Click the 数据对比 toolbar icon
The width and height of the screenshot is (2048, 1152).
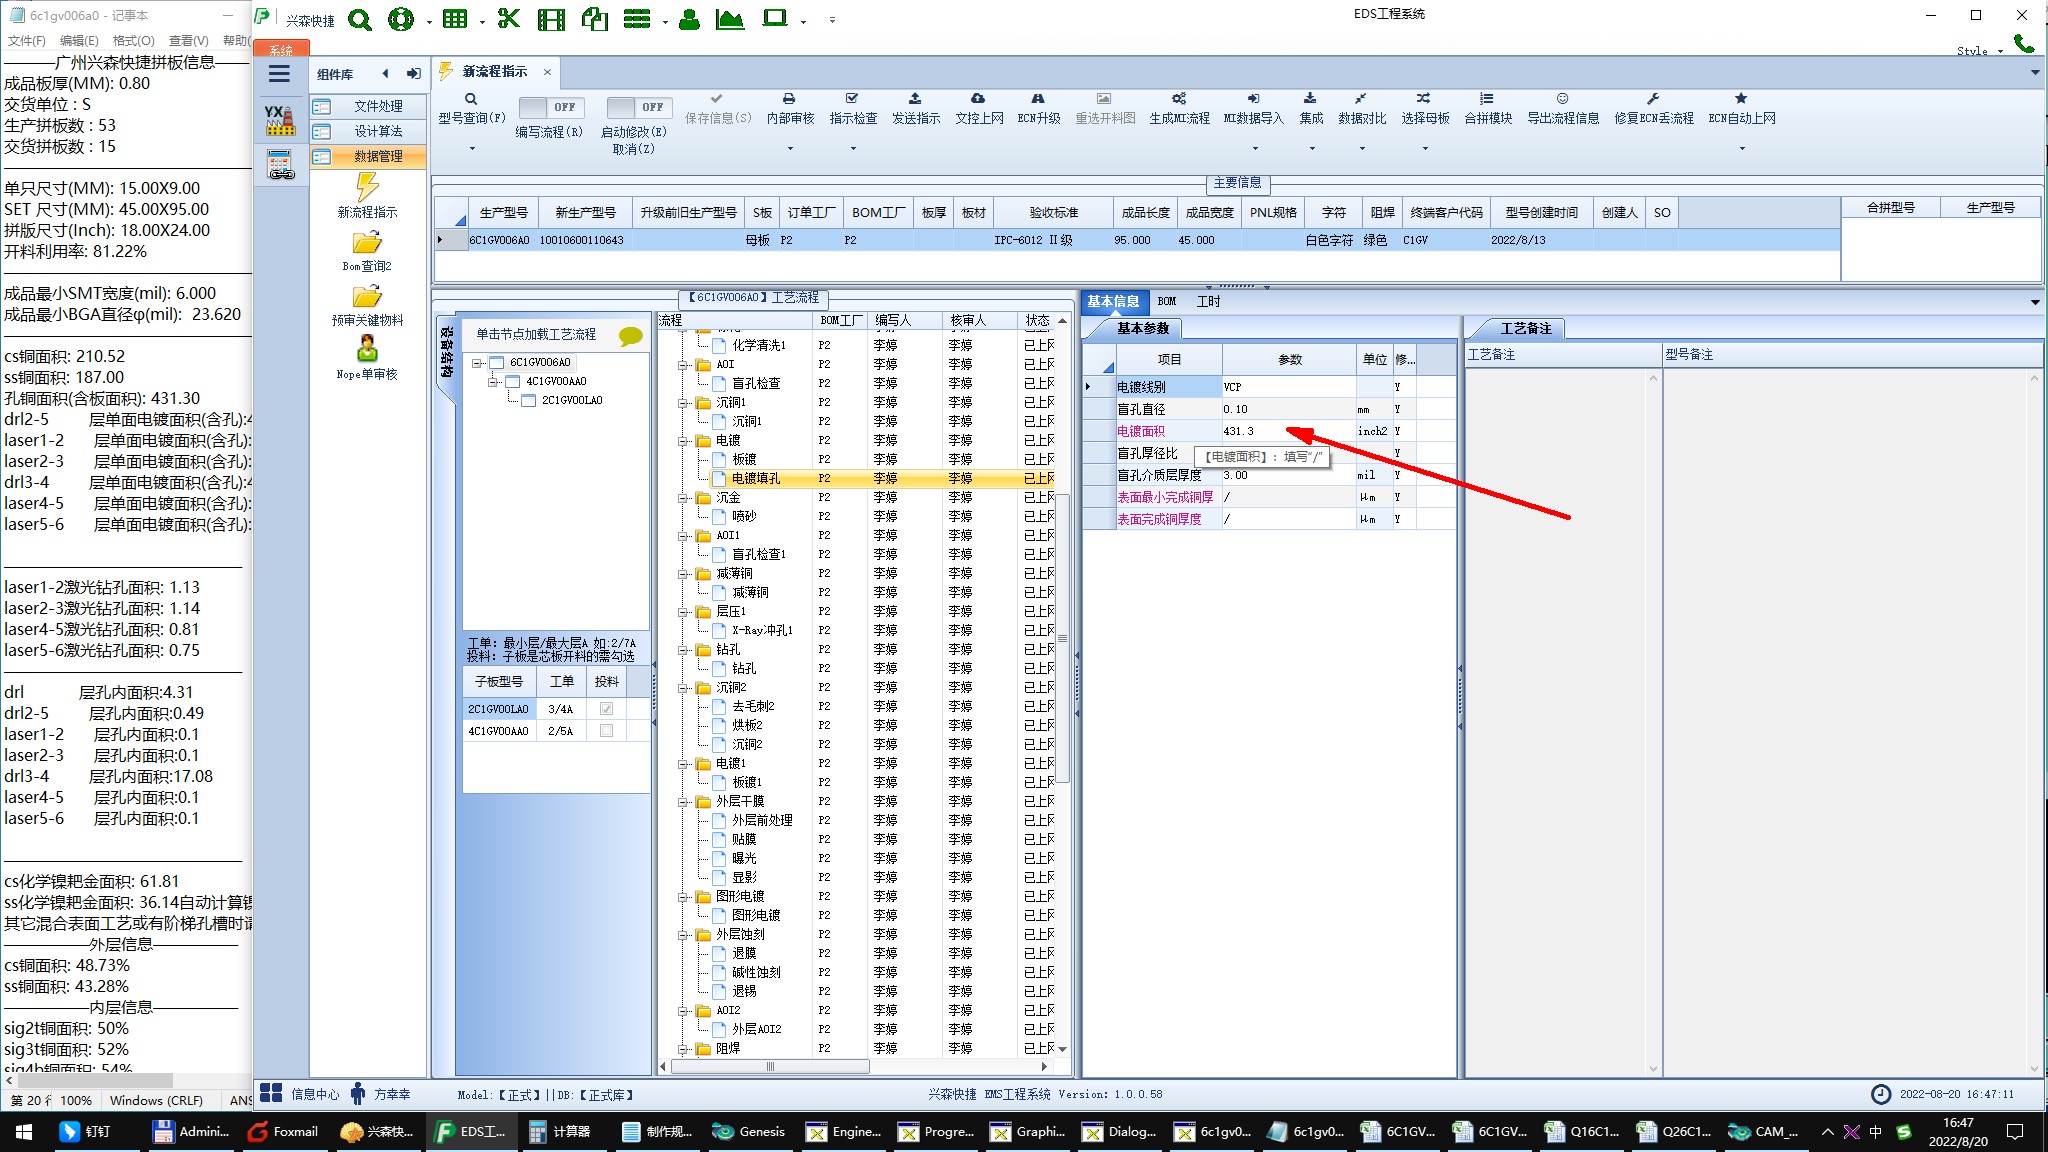click(1361, 99)
